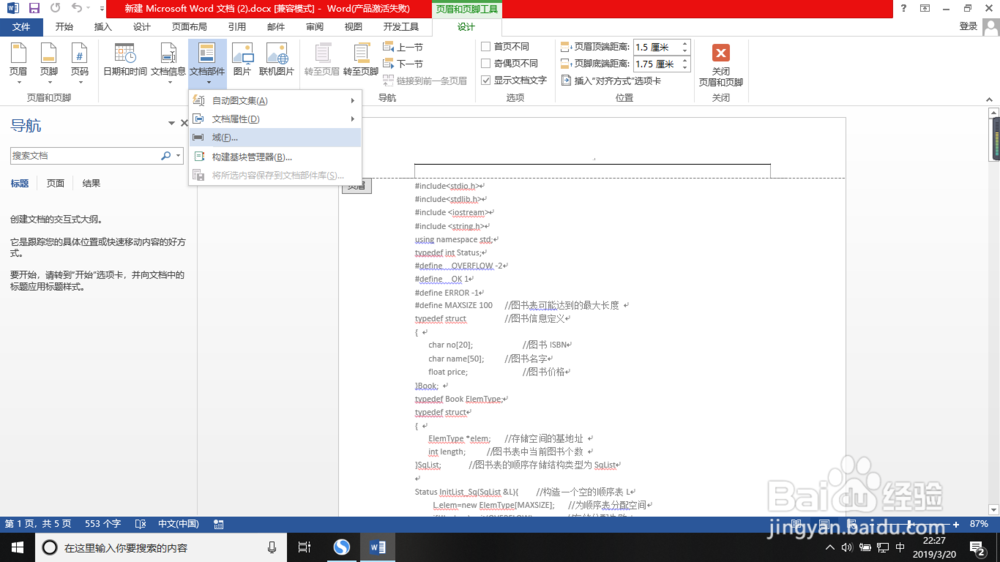Click the Redo icon in quick access
This screenshot has width=1000, height=562.
pyautogui.click(x=55, y=8)
